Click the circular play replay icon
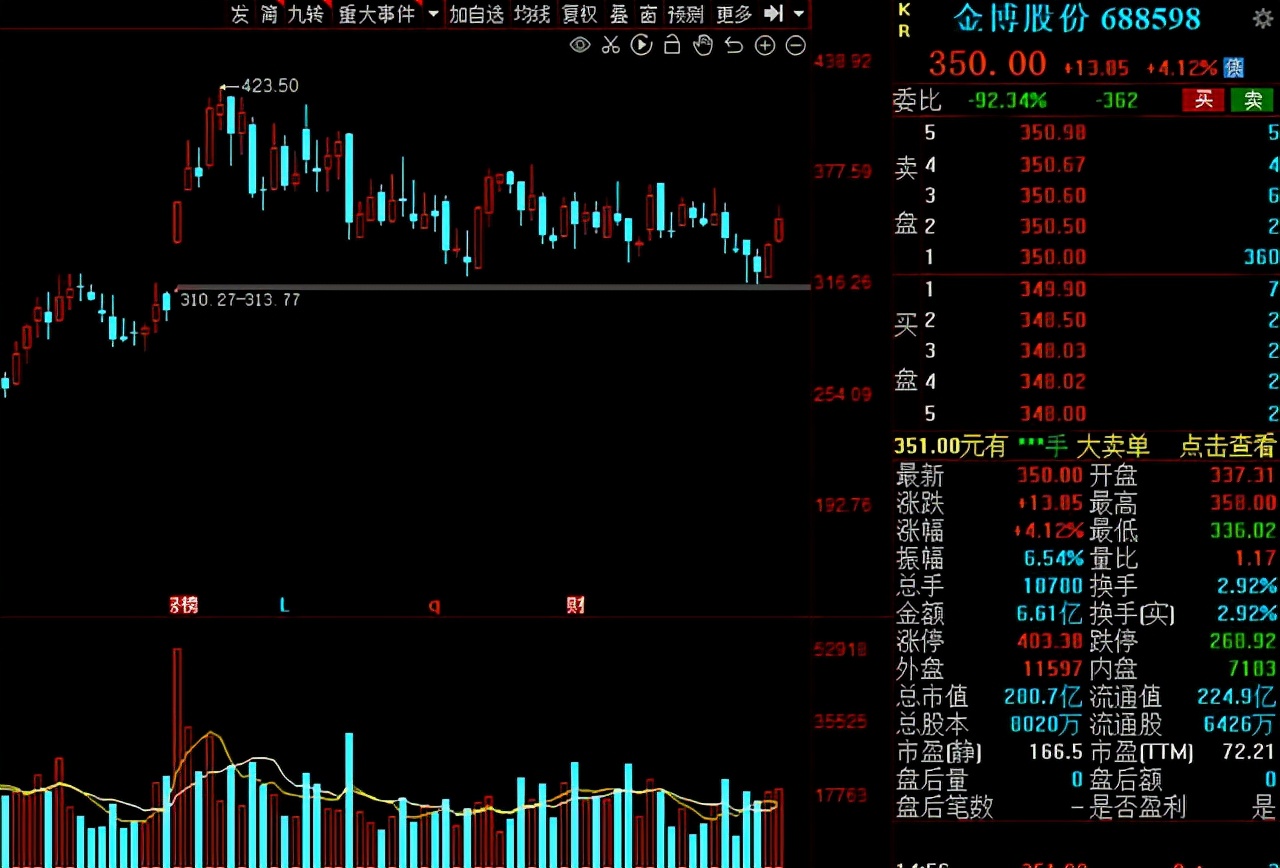This screenshot has width=1280, height=868. tap(642, 45)
